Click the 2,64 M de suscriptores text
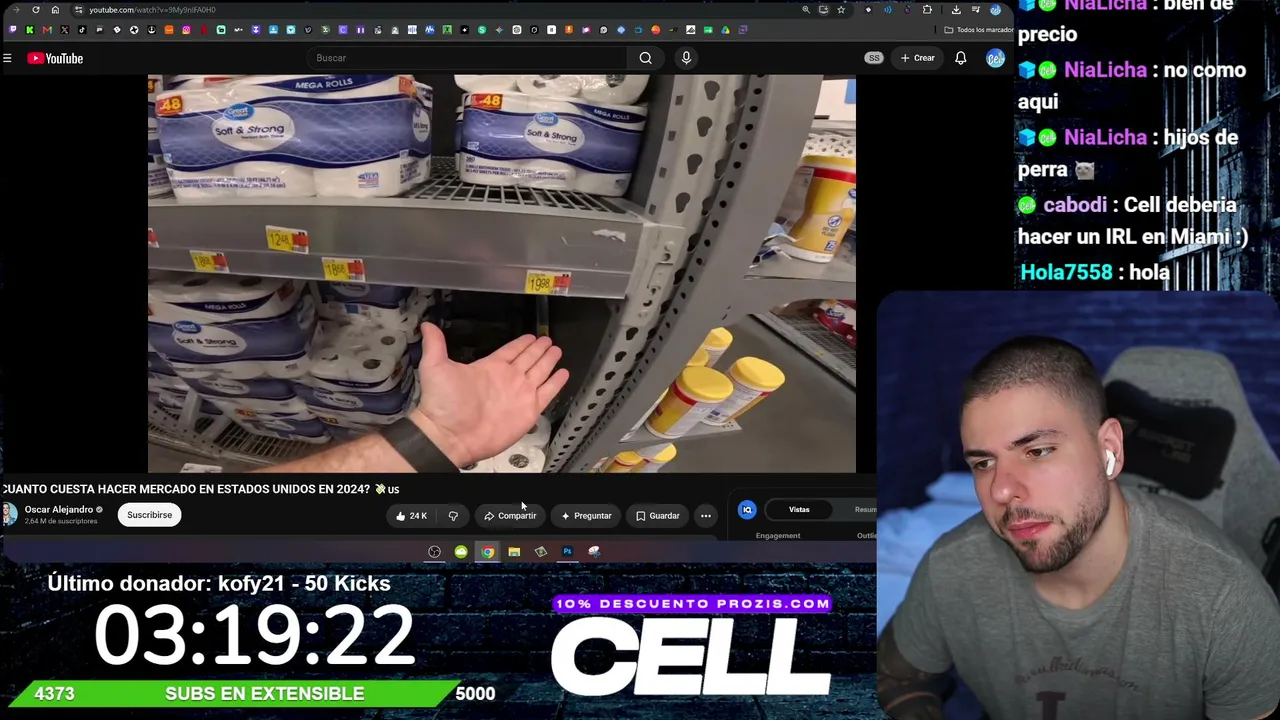 coord(61,522)
